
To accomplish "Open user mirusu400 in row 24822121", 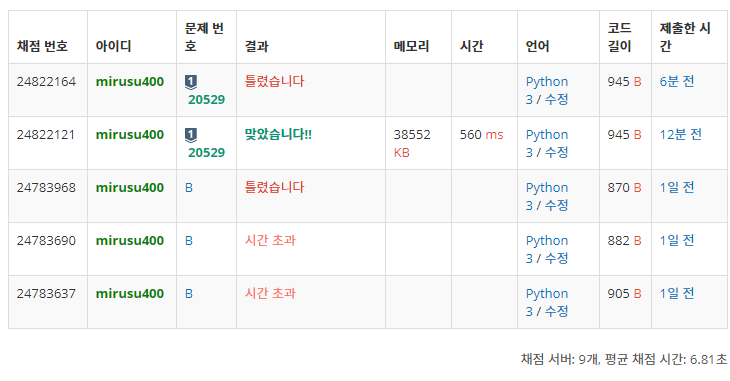I will pyautogui.click(x=130, y=135).
